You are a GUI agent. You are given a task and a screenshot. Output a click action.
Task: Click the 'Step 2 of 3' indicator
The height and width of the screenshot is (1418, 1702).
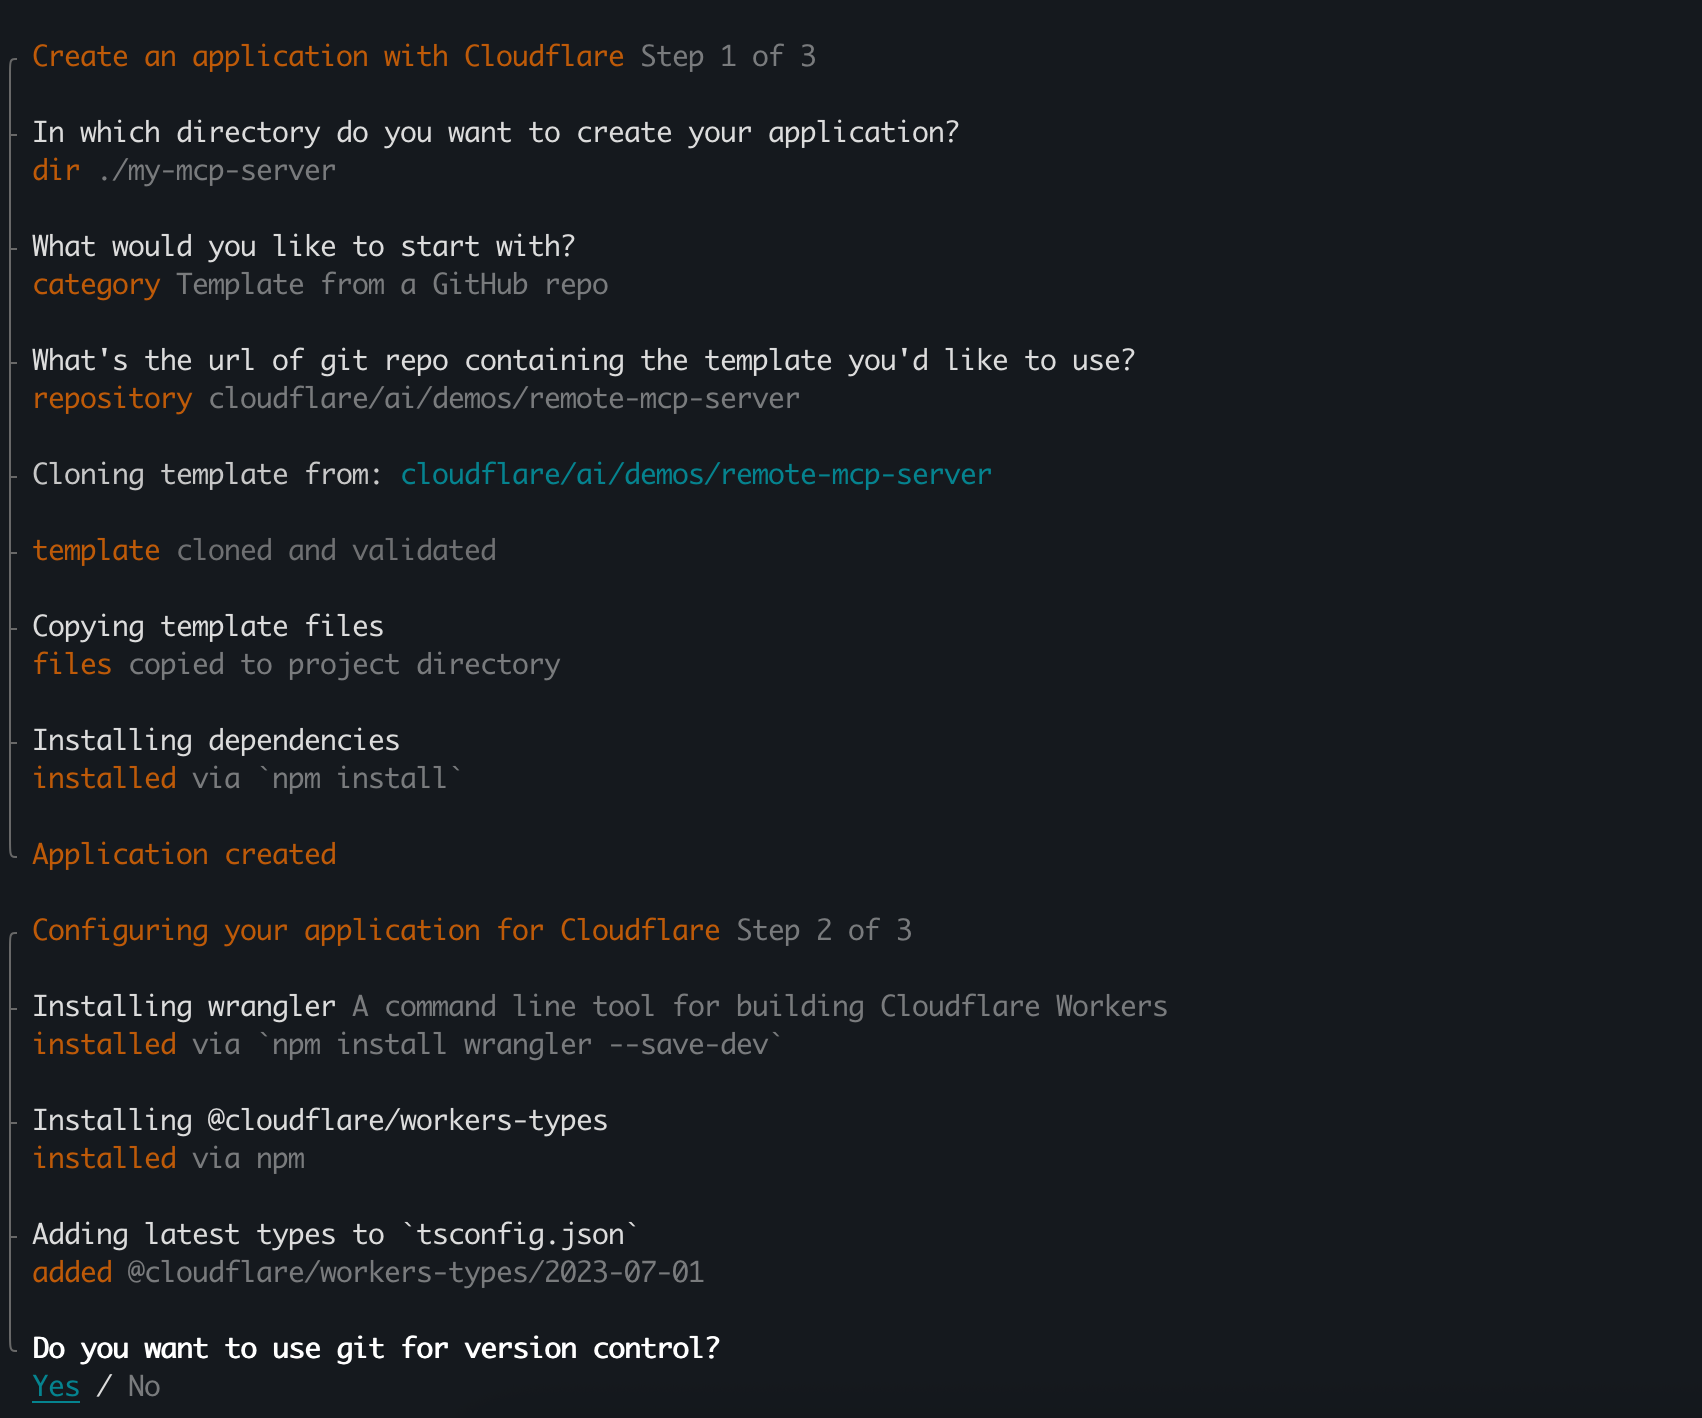824,930
